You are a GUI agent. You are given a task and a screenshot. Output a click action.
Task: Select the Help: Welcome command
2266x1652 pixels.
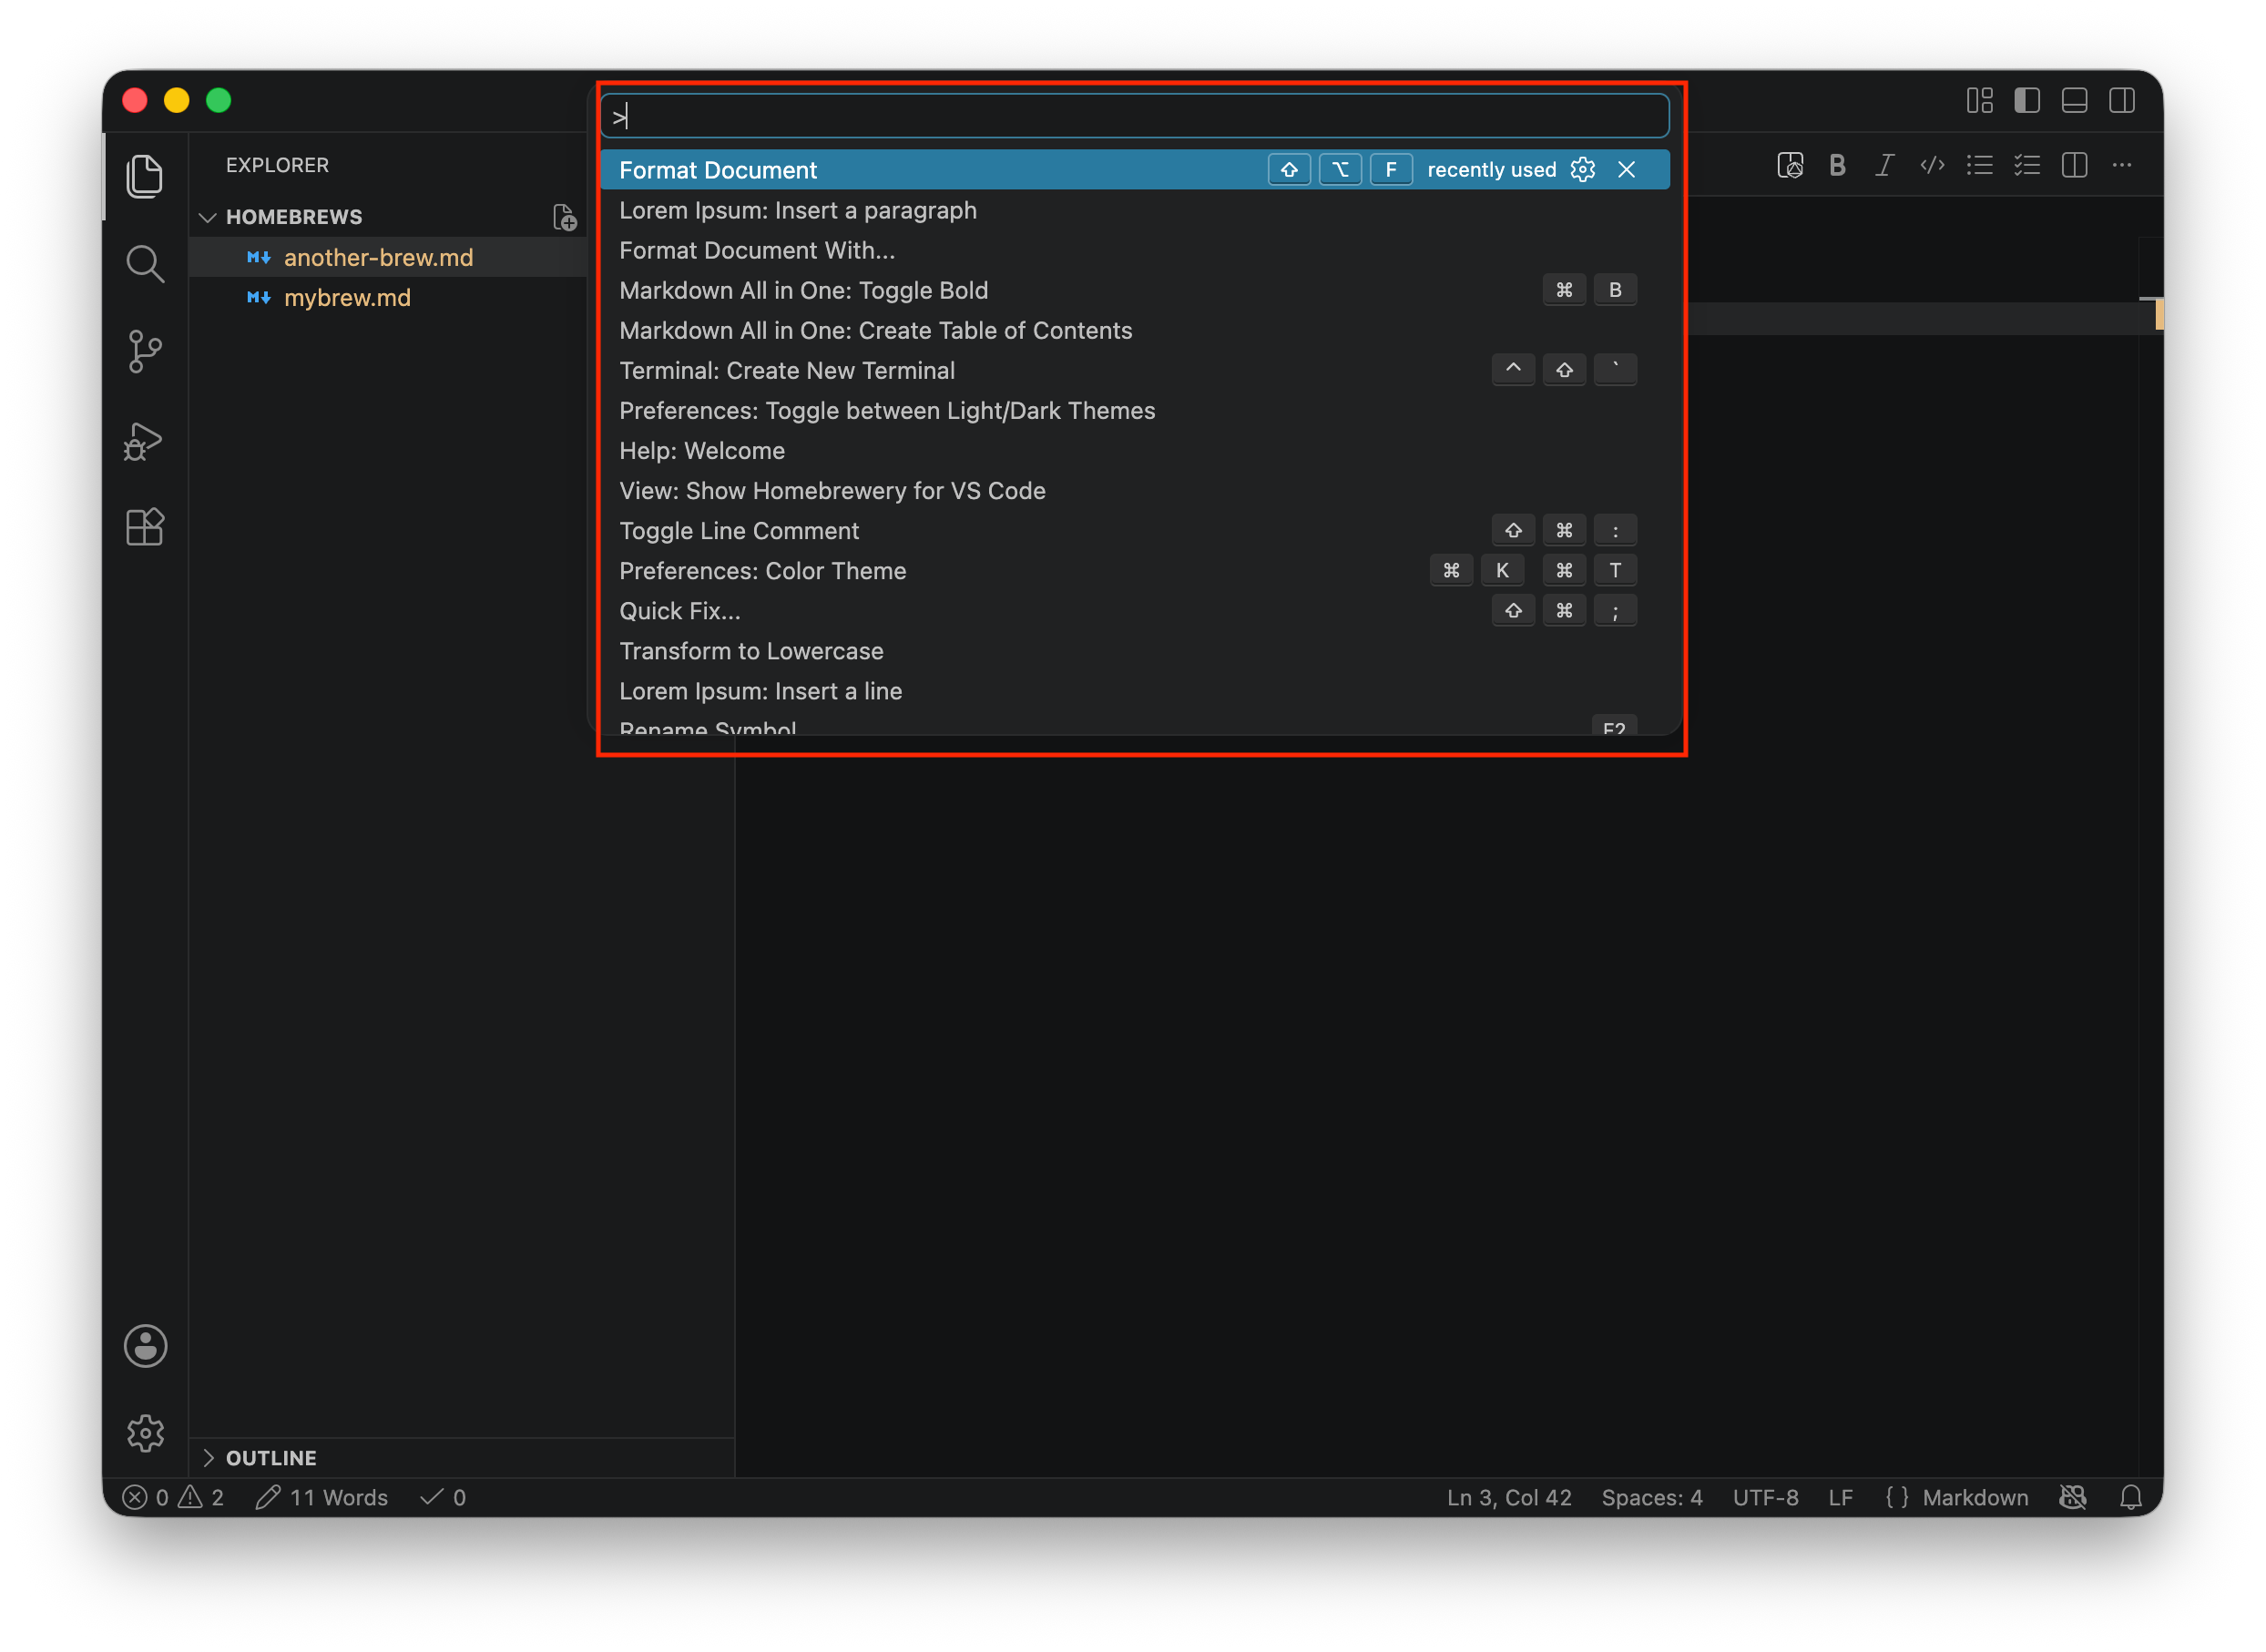[1135, 450]
